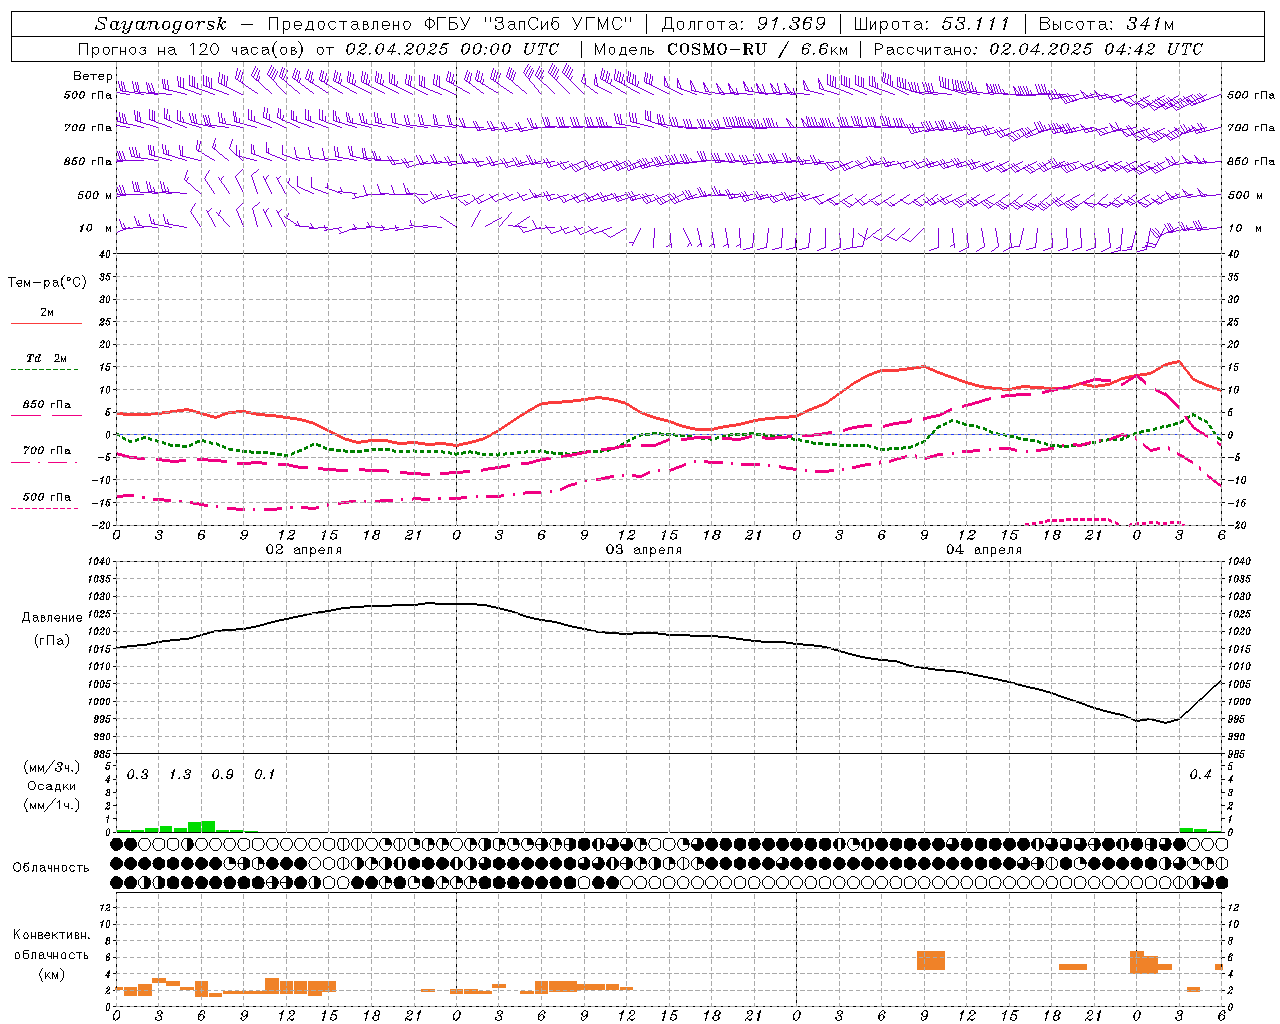Click the 'Прогноз на 120 часа(ов)' forecast text

point(193,49)
